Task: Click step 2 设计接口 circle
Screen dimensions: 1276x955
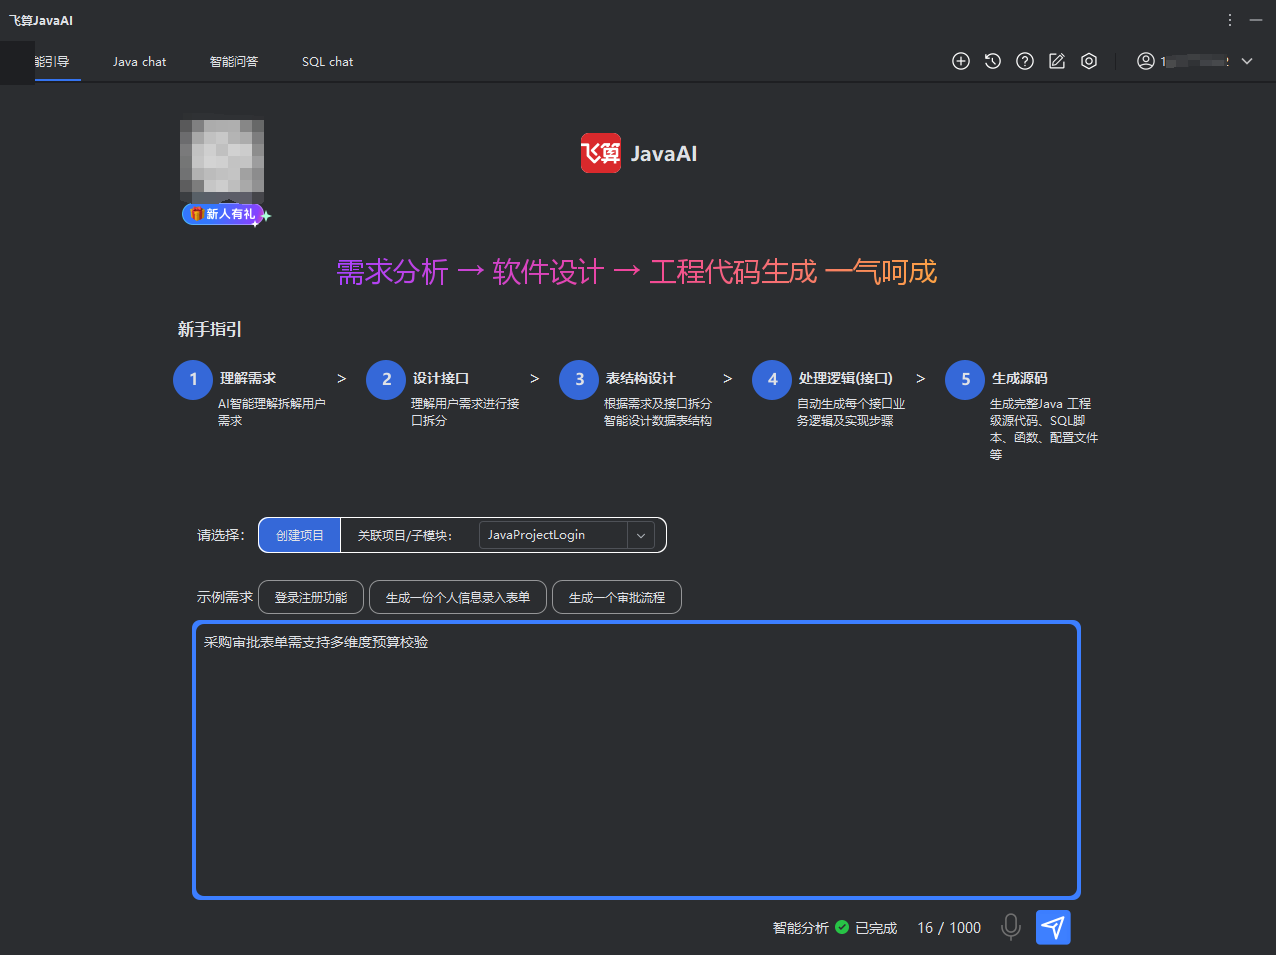Action: (x=386, y=379)
